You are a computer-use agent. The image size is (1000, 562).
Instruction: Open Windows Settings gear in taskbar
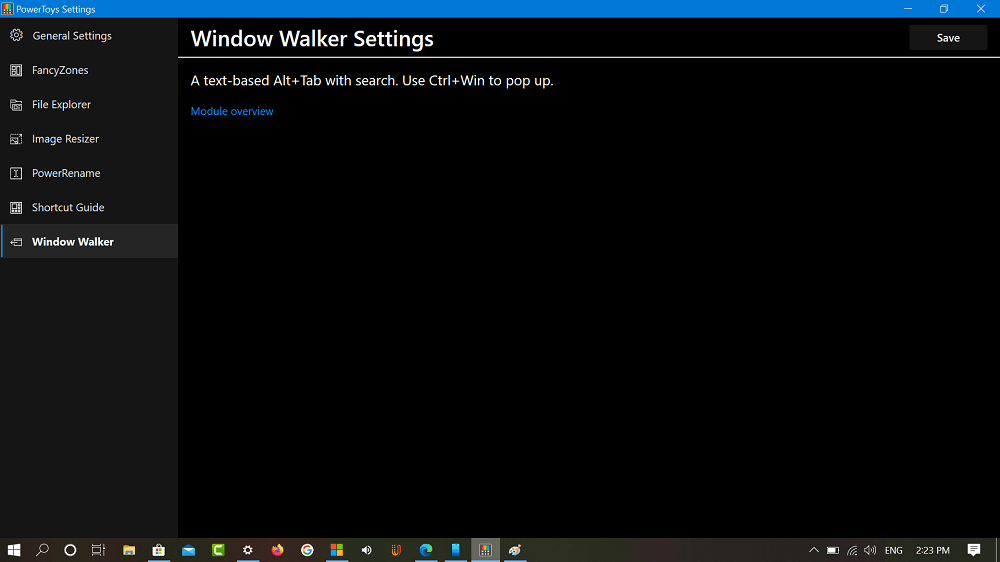click(247, 550)
